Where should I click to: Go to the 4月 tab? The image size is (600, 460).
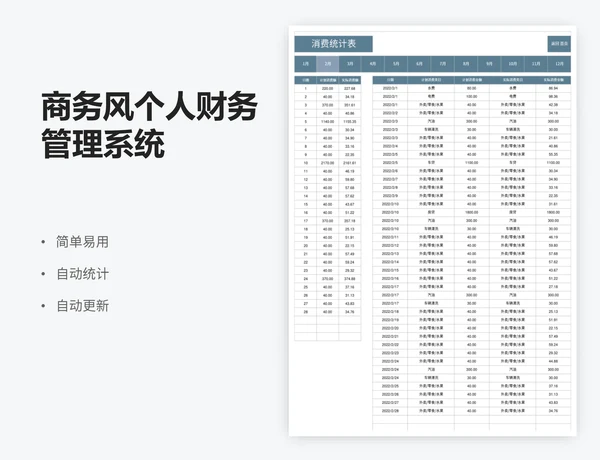[373, 64]
